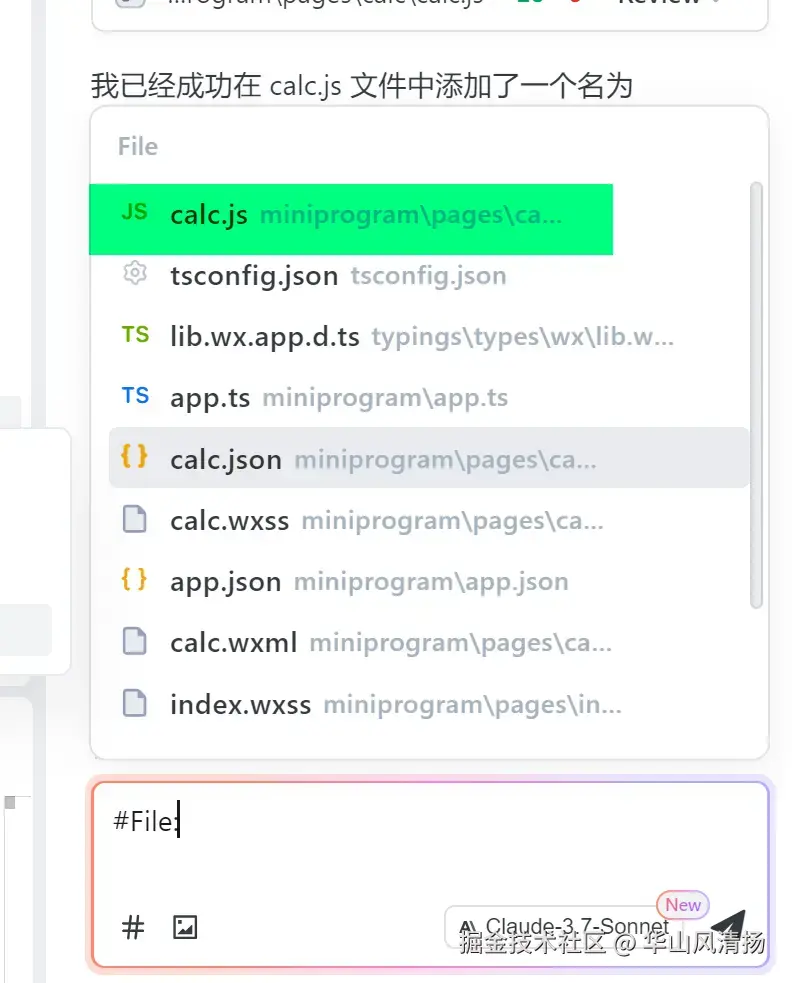The width and height of the screenshot is (792, 983).
Task: Click the gear icon beside tsconfig.json
Action: coord(134,274)
